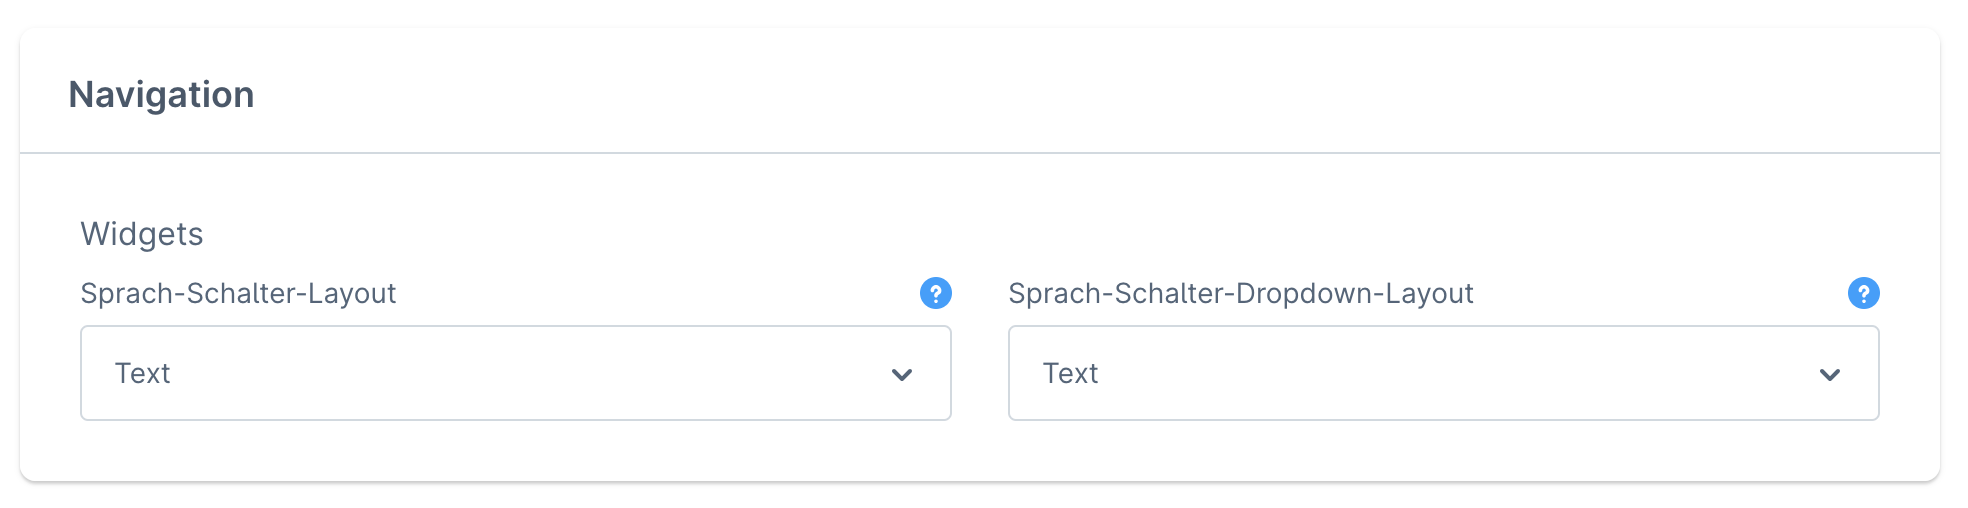The width and height of the screenshot is (1968, 508).
Task: Click the Navigation card header bar
Action: tap(980, 93)
